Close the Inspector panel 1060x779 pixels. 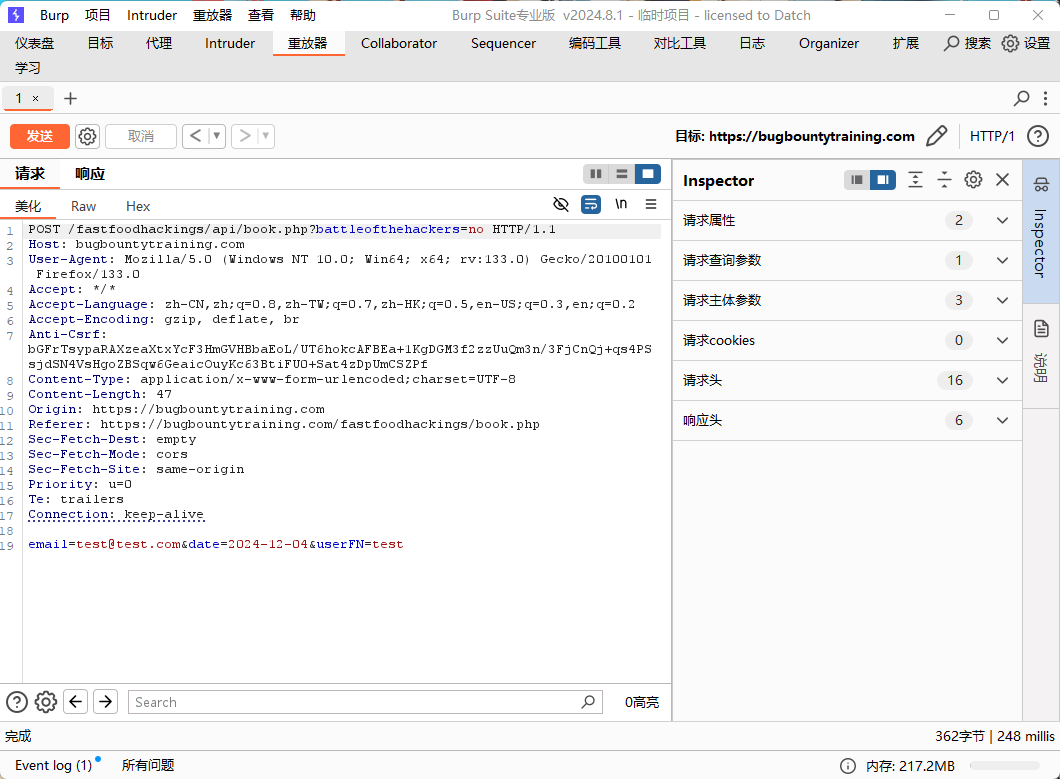[1003, 180]
